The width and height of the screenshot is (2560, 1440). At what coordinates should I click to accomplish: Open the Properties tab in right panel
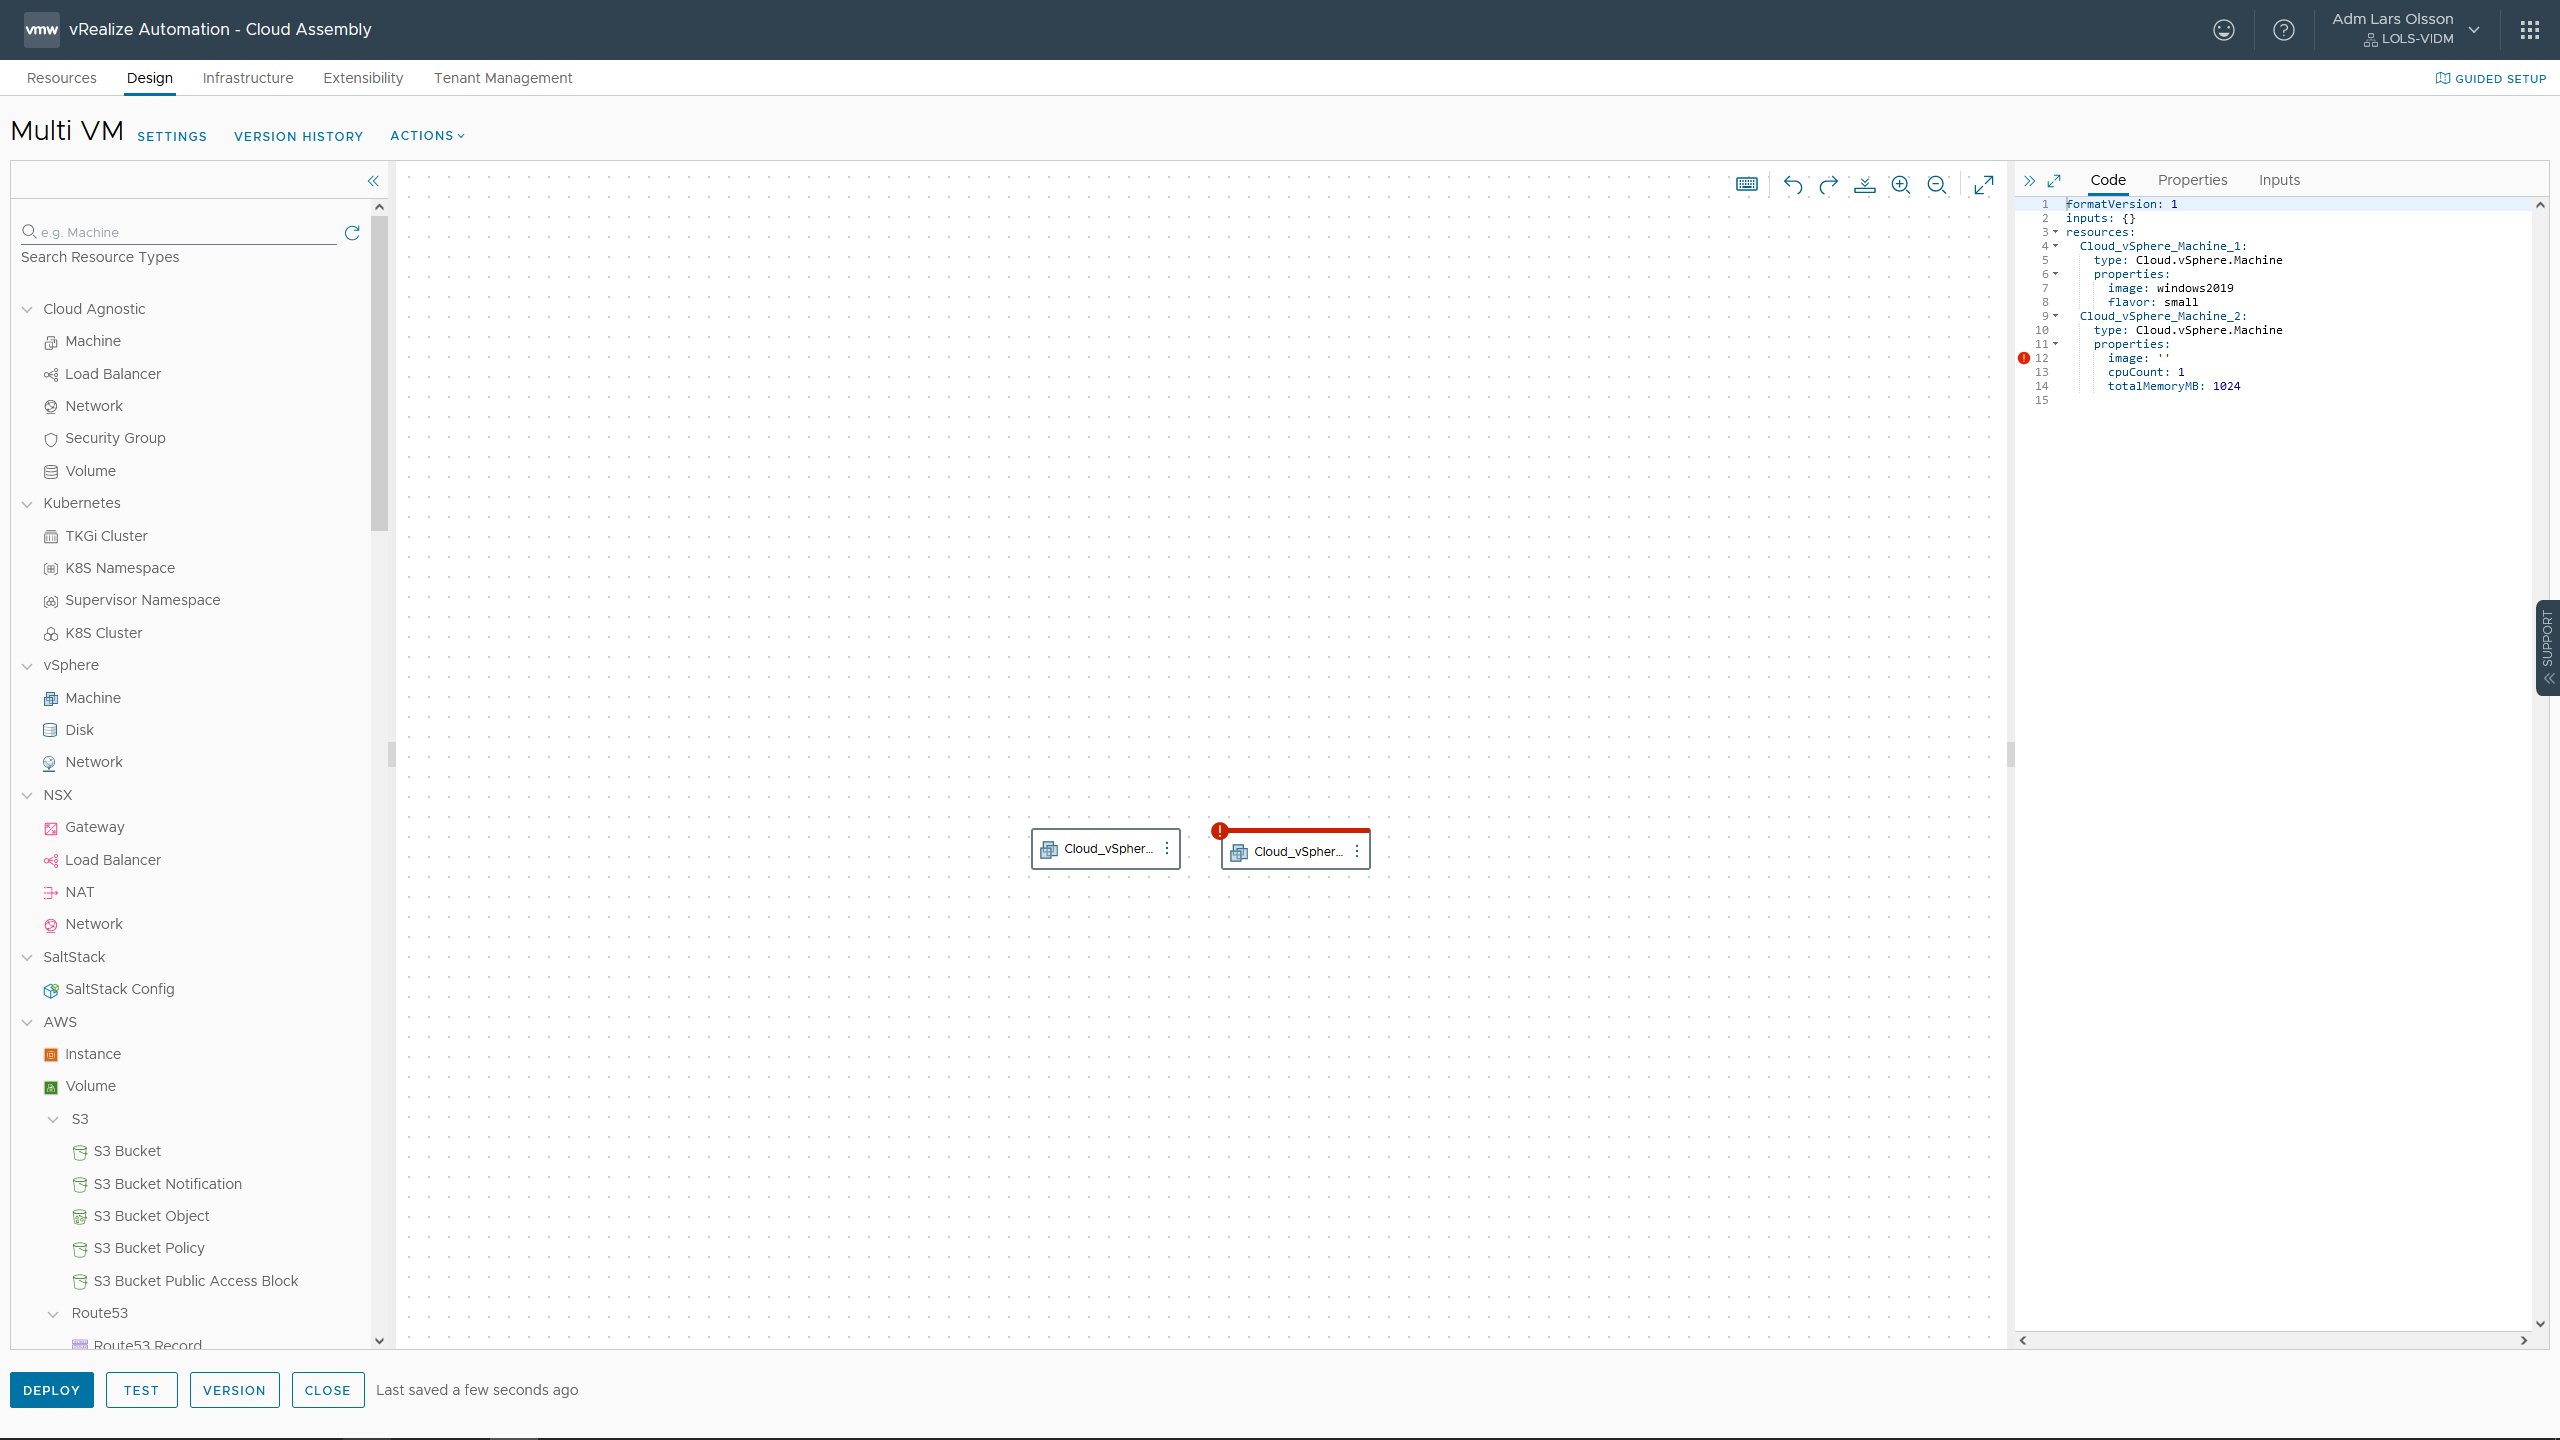point(2192,180)
